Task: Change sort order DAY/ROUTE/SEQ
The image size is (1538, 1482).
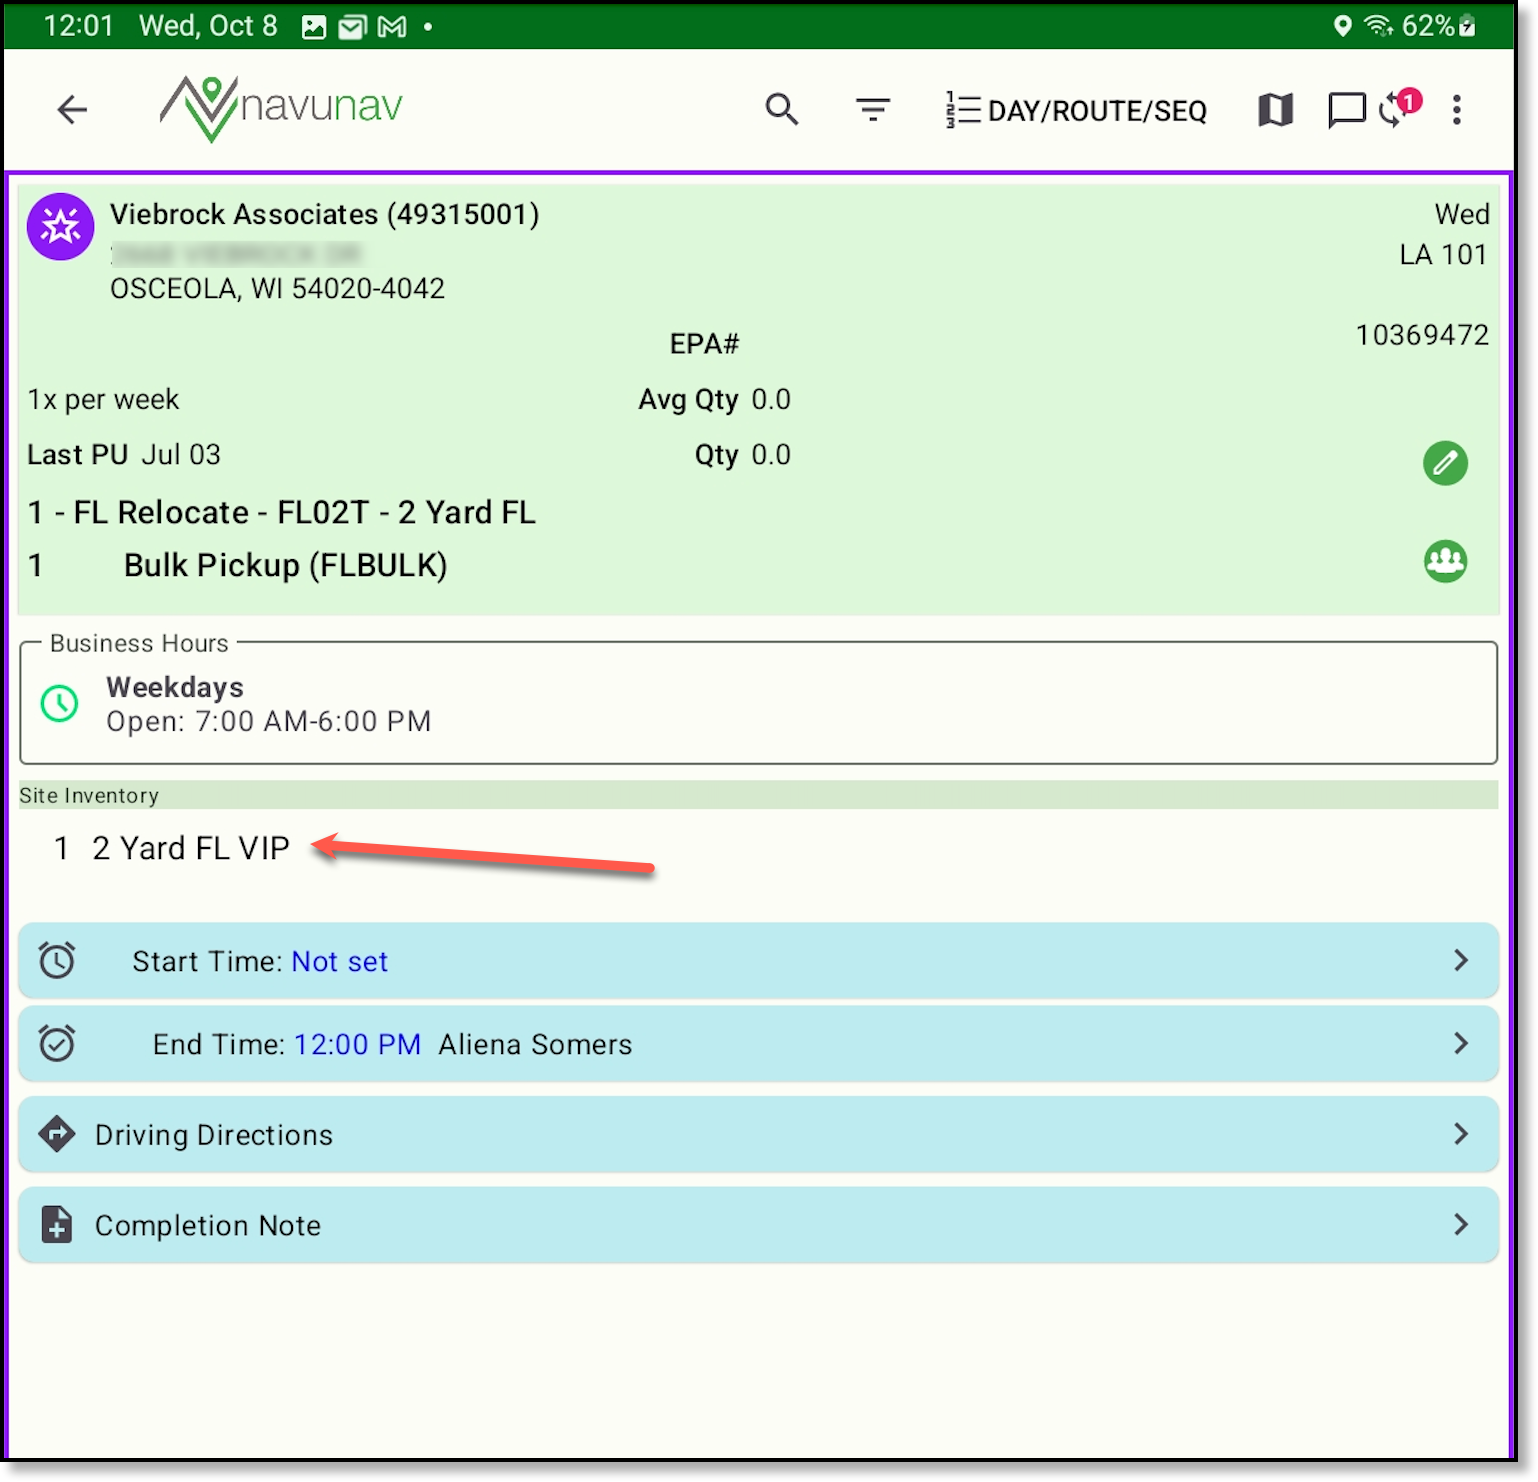Action: pos(1076,110)
